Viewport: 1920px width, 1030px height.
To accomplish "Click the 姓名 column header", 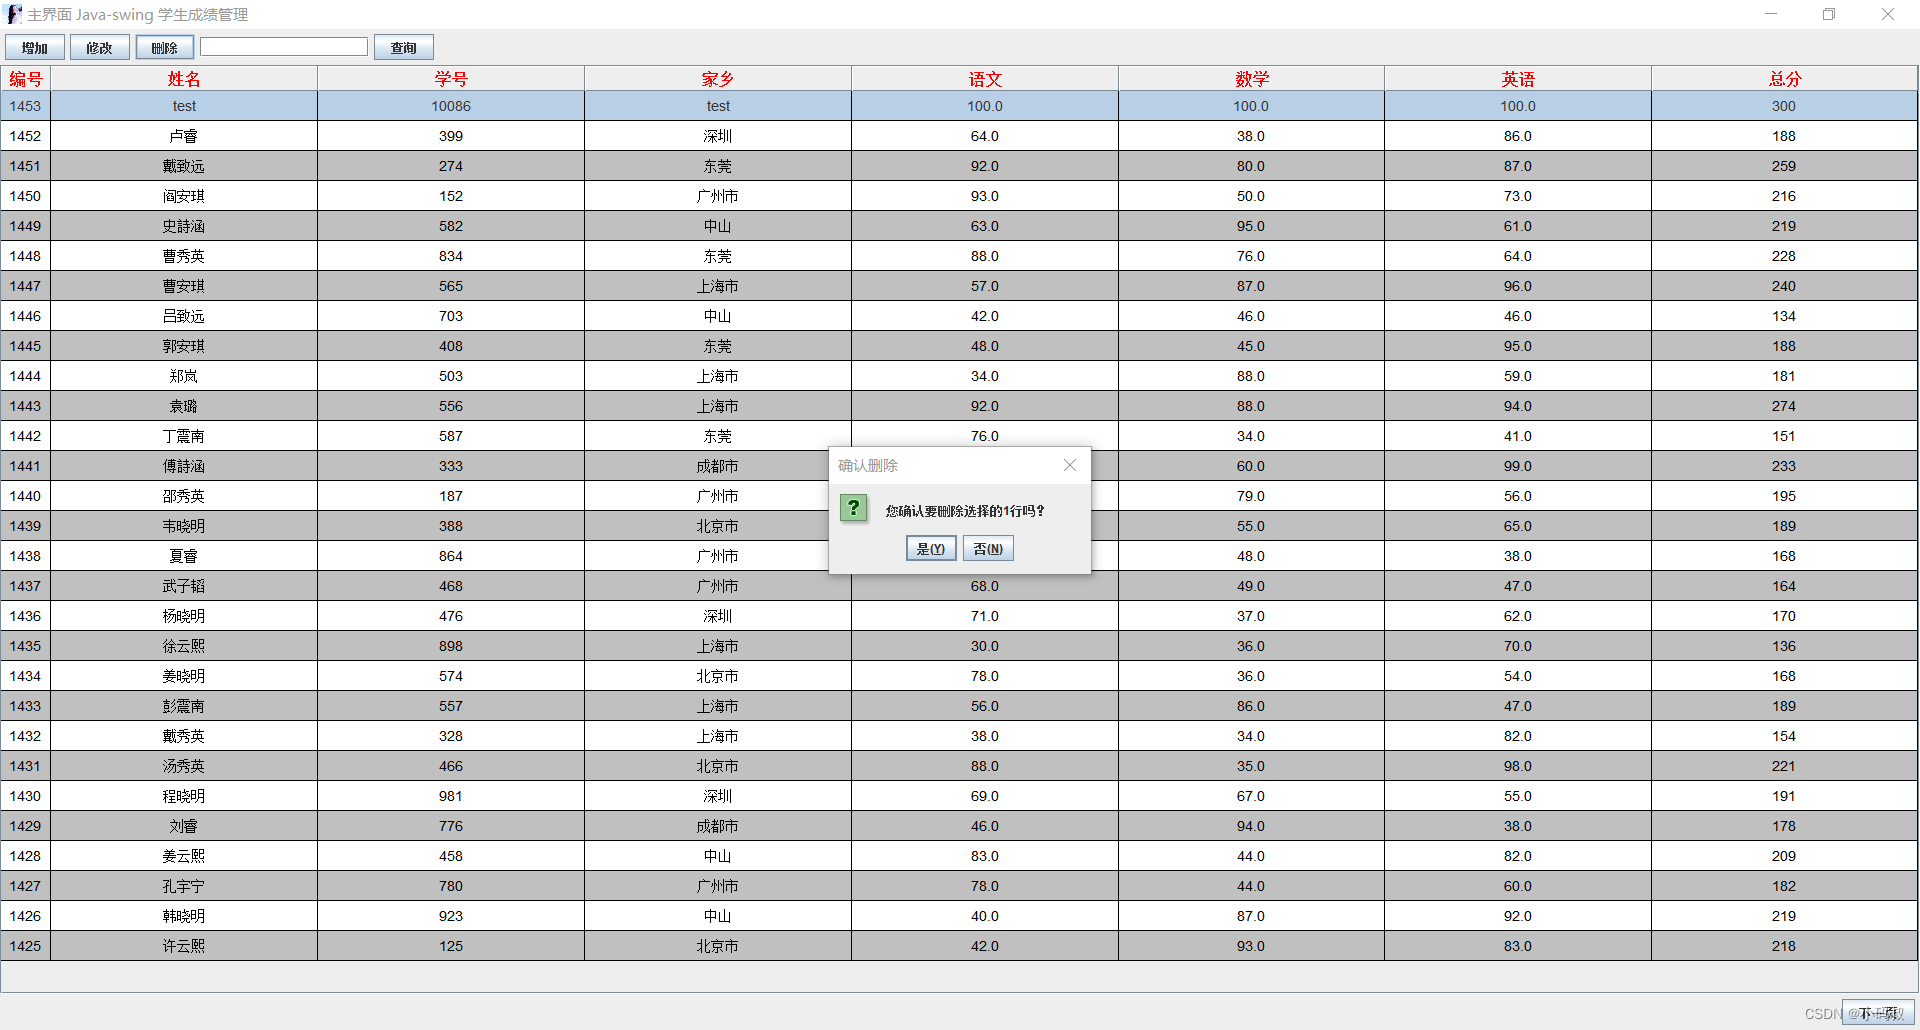I will pos(184,79).
